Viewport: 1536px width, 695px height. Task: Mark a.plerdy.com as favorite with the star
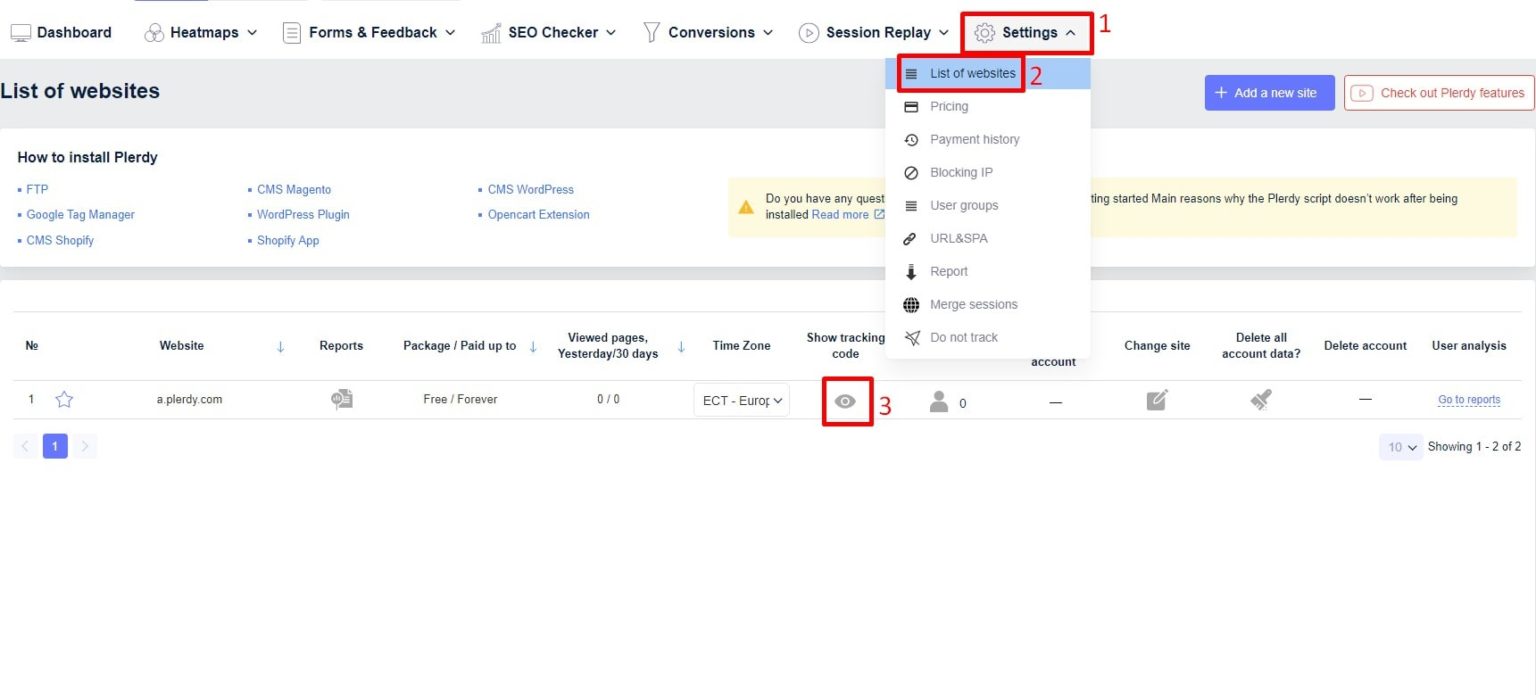click(x=64, y=398)
